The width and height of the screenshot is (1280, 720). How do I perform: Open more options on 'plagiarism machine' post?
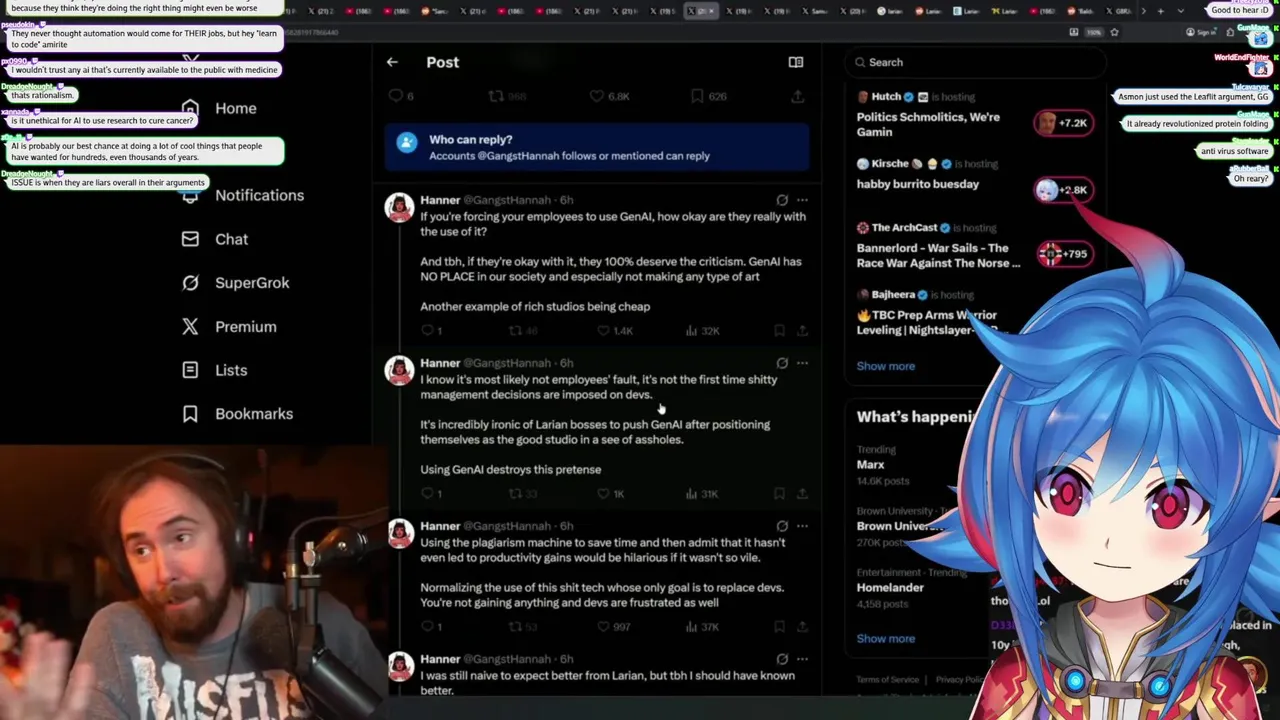(x=802, y=526)
